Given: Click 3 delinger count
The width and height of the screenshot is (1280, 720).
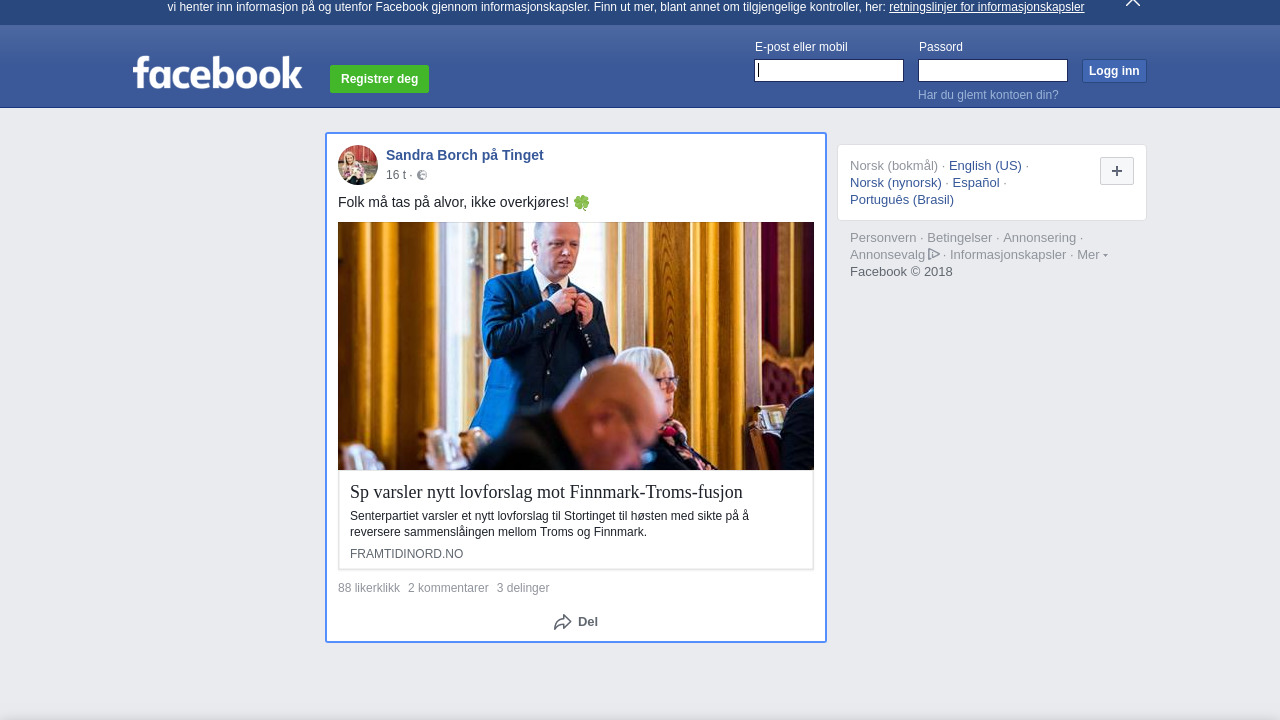Looking at the screenshot, I should point(523,588).
